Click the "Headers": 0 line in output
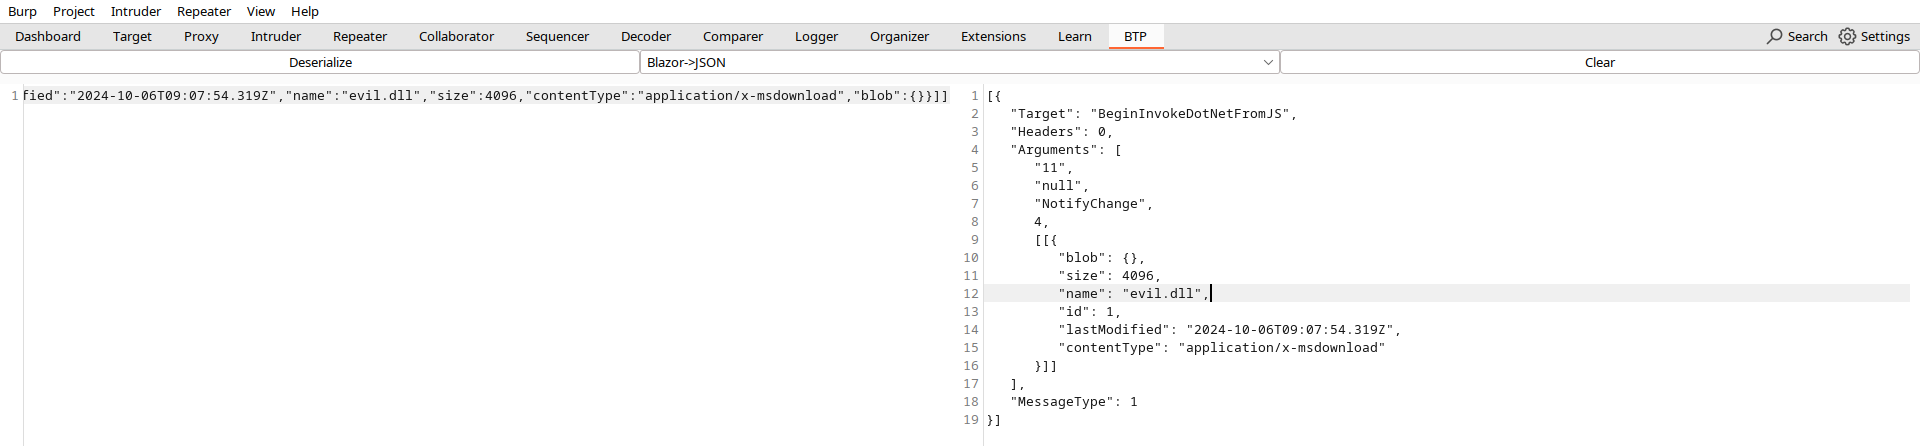 tap(1061, 132)
